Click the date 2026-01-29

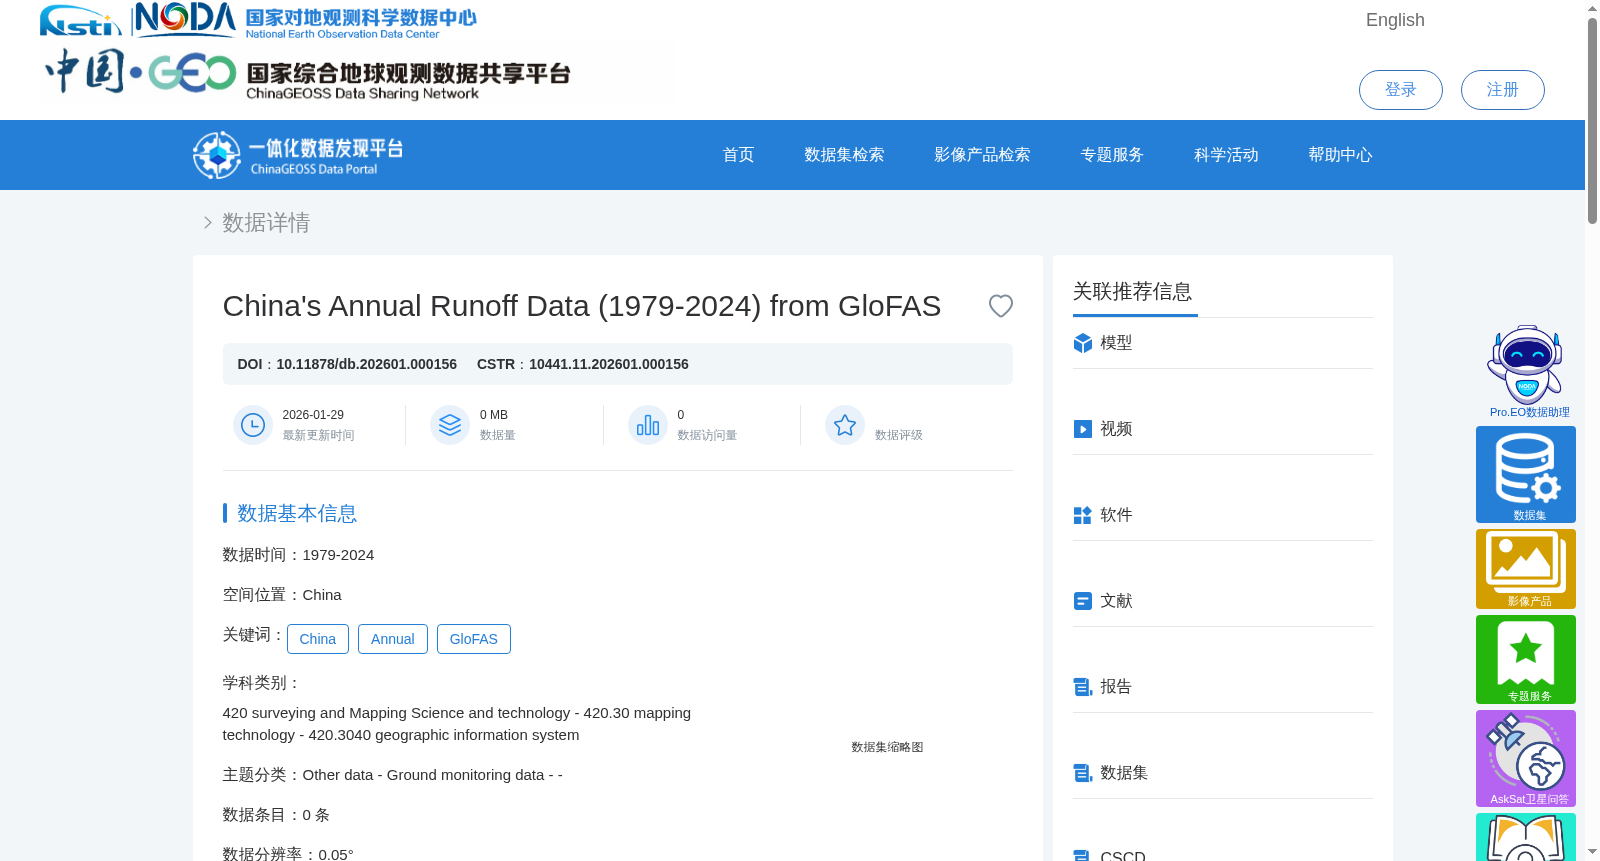tap(313, 415)
